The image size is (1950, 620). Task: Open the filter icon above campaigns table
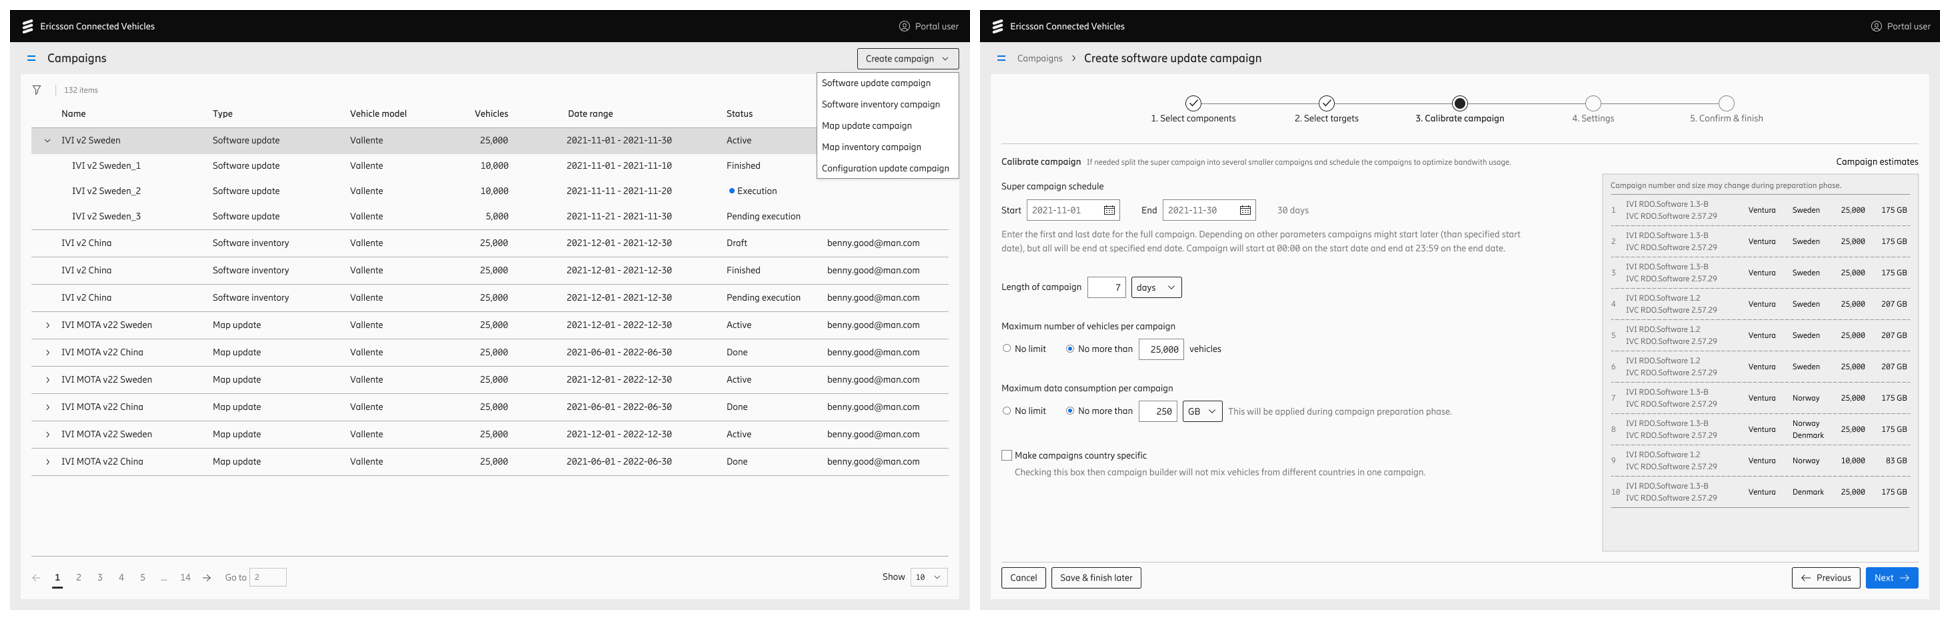click(37, 90)
